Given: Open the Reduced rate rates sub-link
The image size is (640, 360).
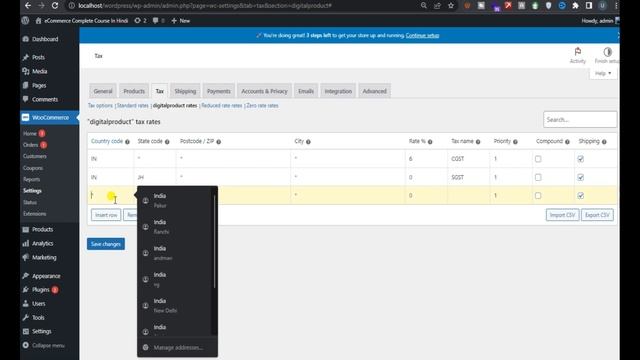Looking at the screenshot, I should point(222,105).
